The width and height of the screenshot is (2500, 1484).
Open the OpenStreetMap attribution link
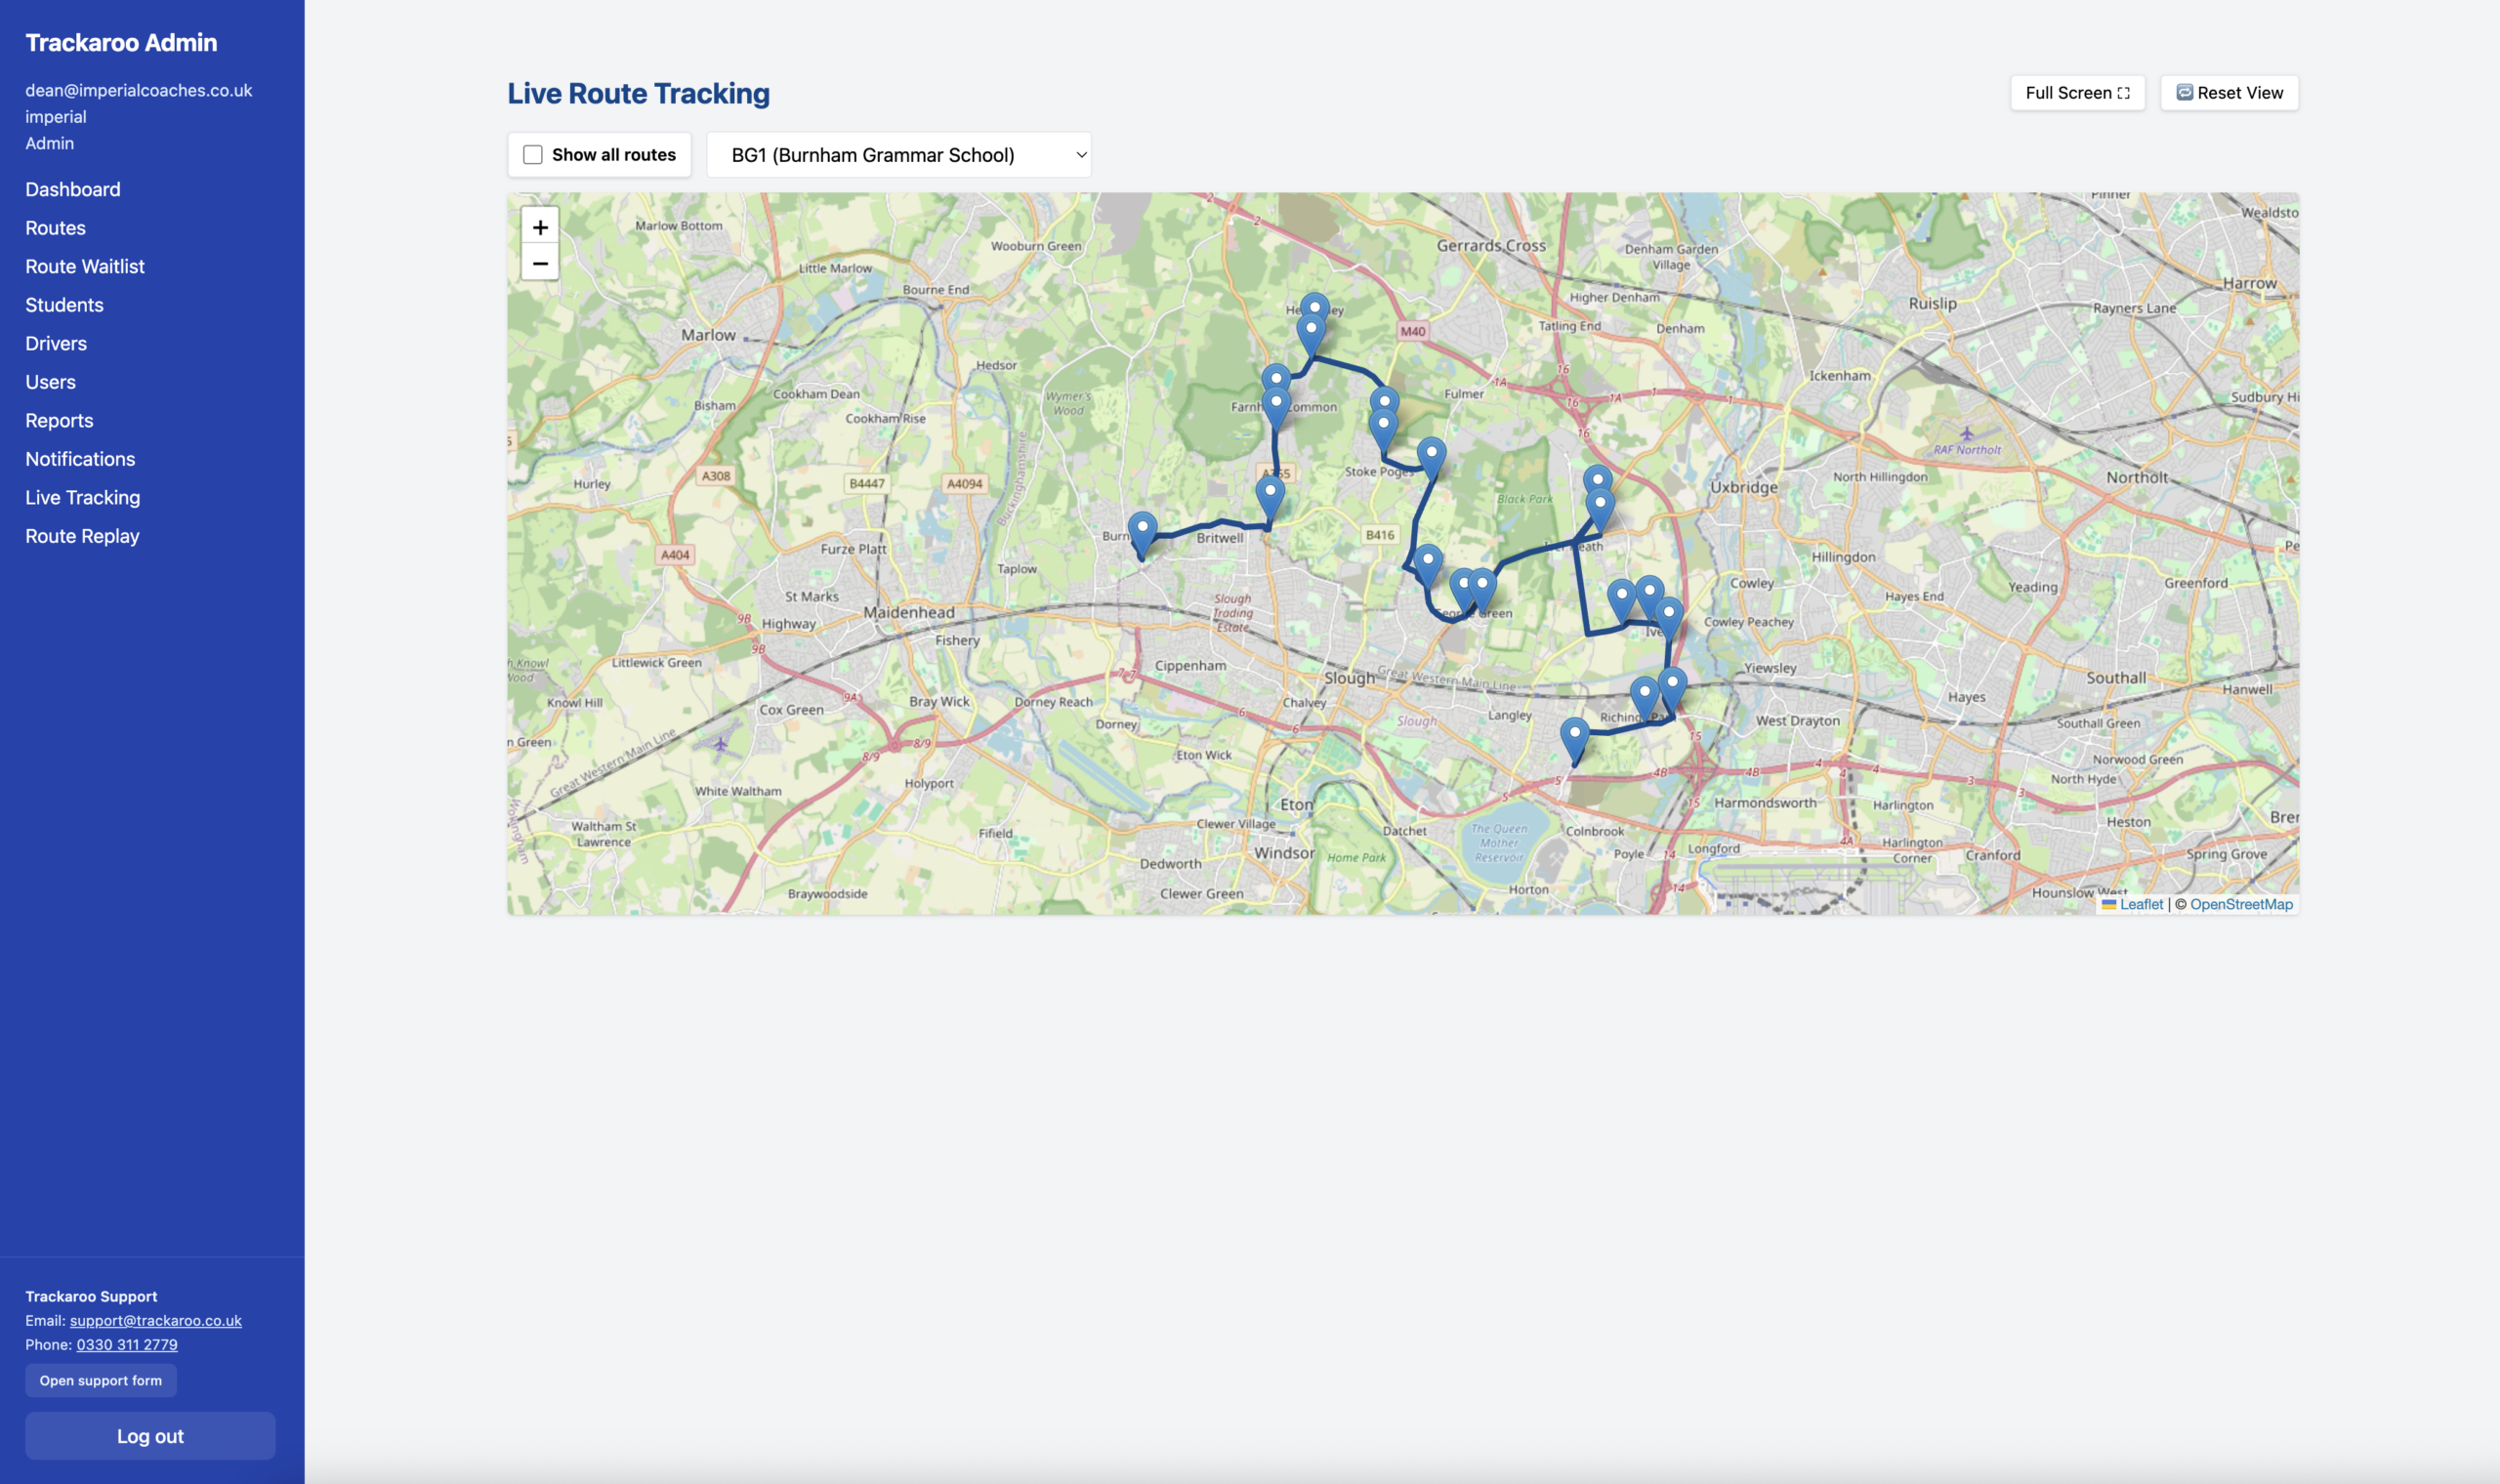(x=2240, y=904)
